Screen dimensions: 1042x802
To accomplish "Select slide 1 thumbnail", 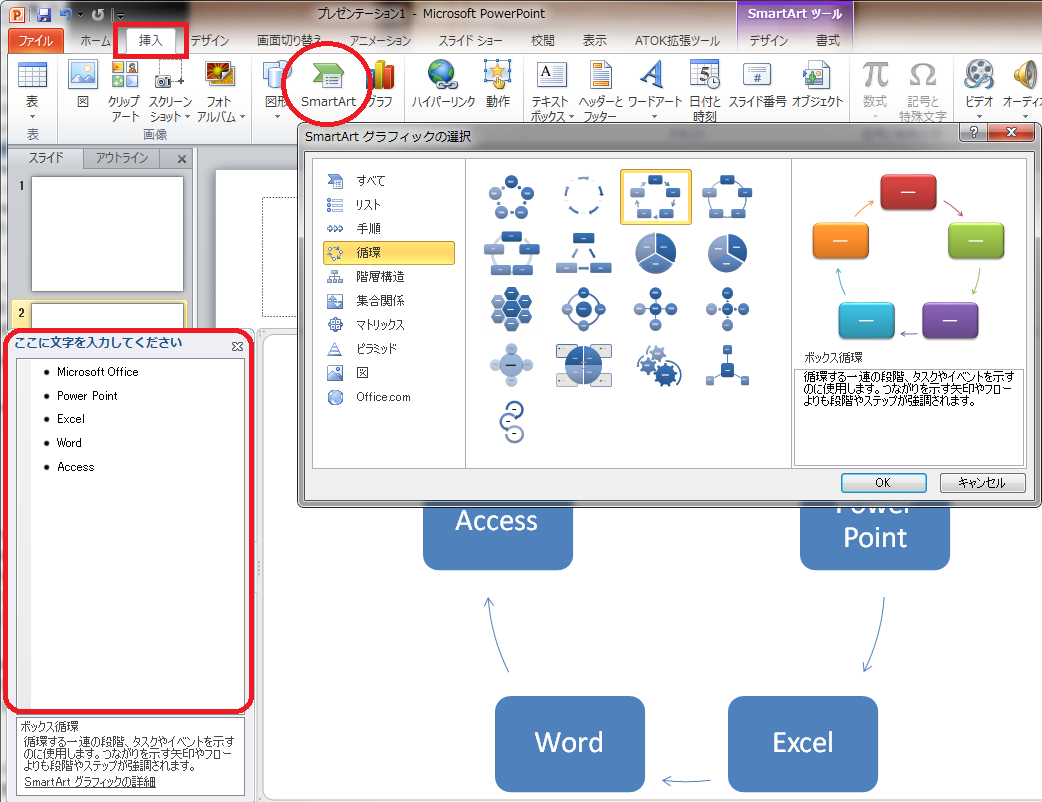I will (x=108, y=233).
